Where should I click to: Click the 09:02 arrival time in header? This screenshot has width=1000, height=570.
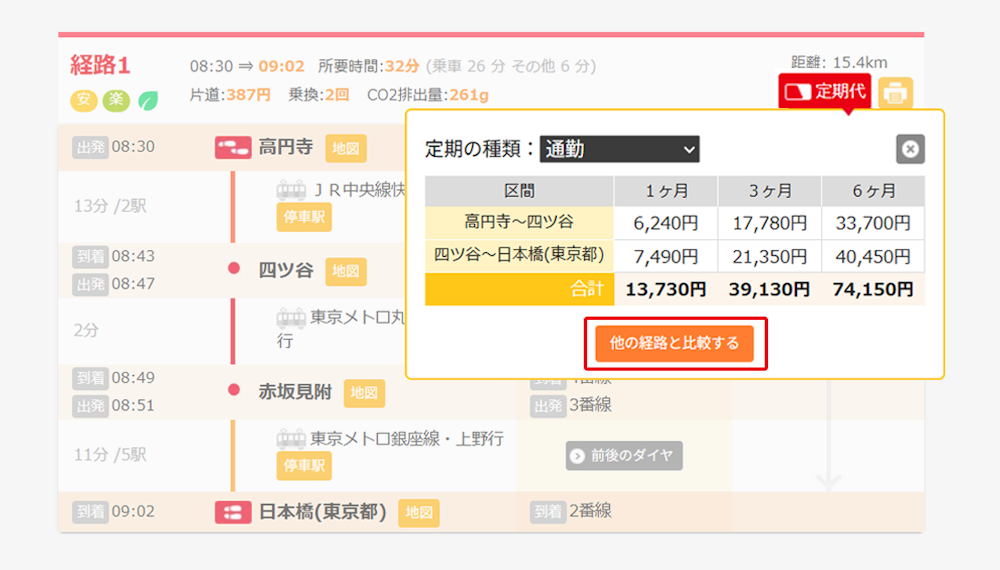281,66
